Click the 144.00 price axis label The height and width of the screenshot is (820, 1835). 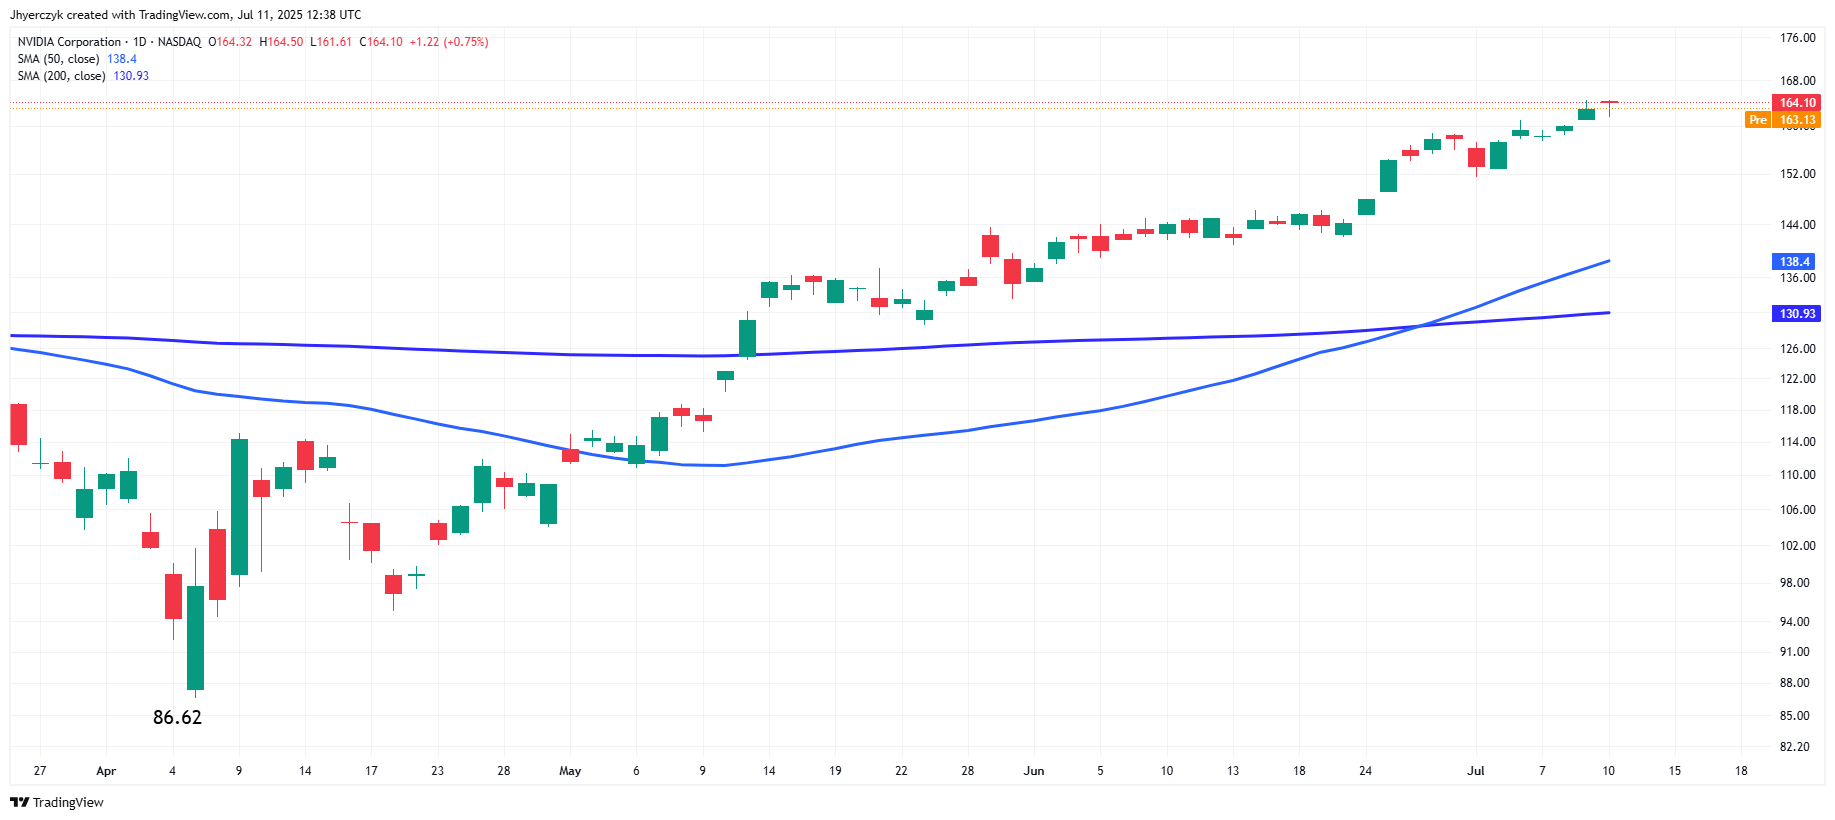[x=1797, y=225]
